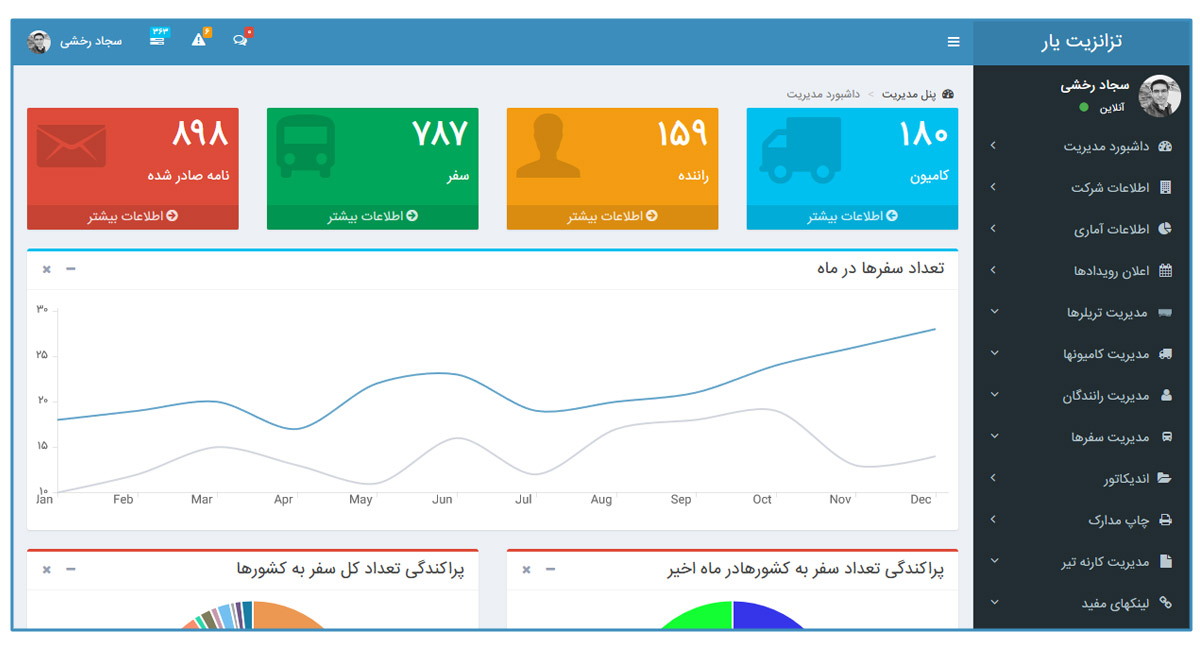Collapse chevron beside لینکهای مفید
Image resolution: width=1200 pixels, height=650 pixels.
click(x=994, y=603)
